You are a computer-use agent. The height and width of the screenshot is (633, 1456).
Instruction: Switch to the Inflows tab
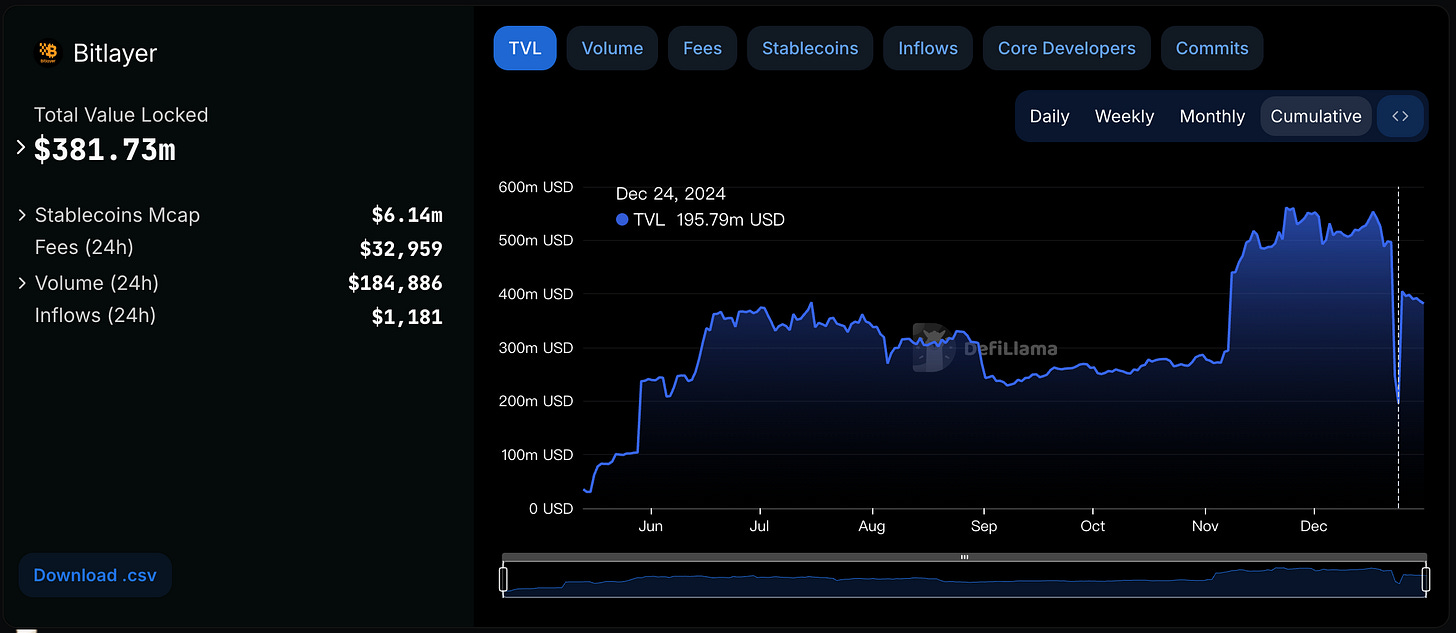click(x=928, y=48)
